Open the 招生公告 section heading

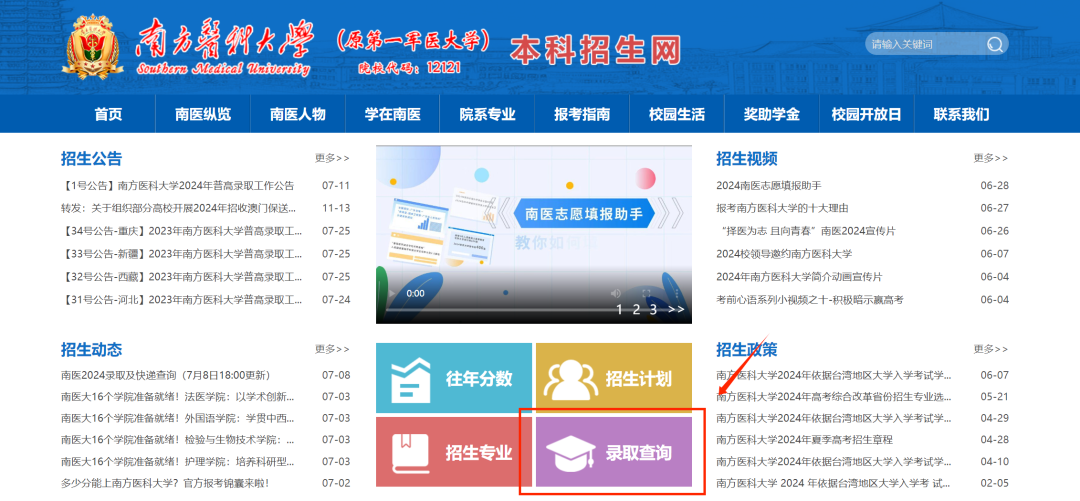(91, 159)
